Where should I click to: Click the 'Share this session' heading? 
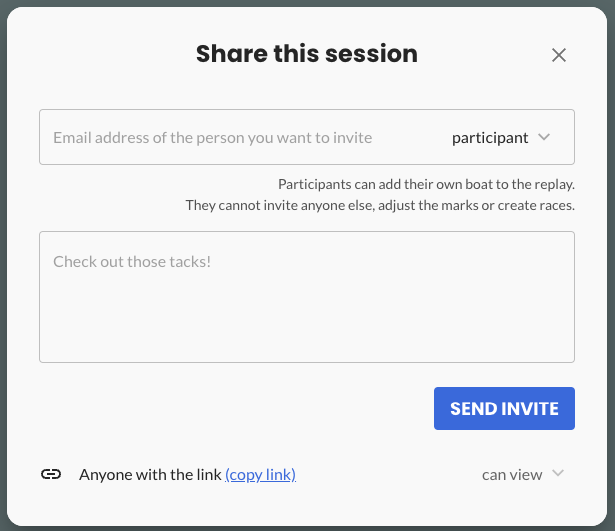click(306, 54)
